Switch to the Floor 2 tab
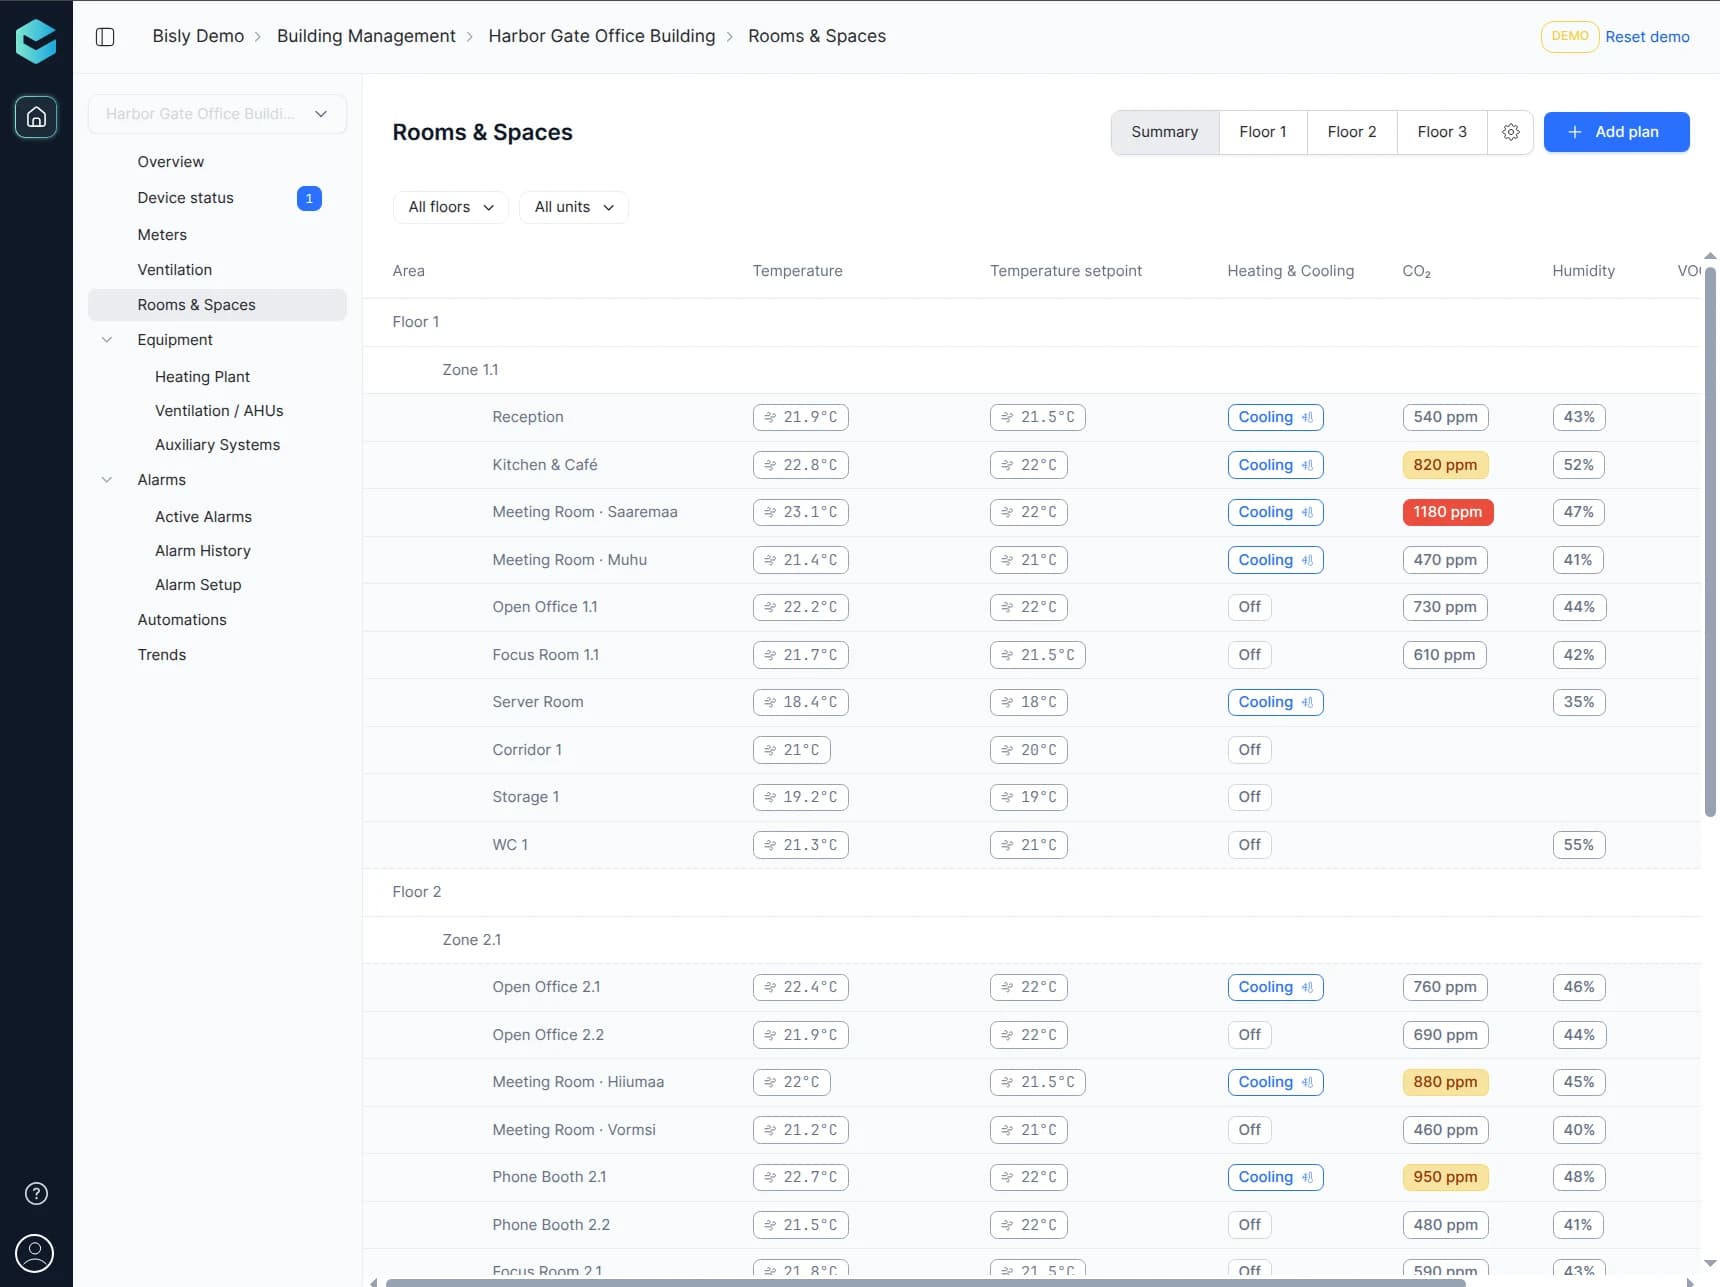The height and width of the screenshot is (1287, 1720). coord(1351,132)
